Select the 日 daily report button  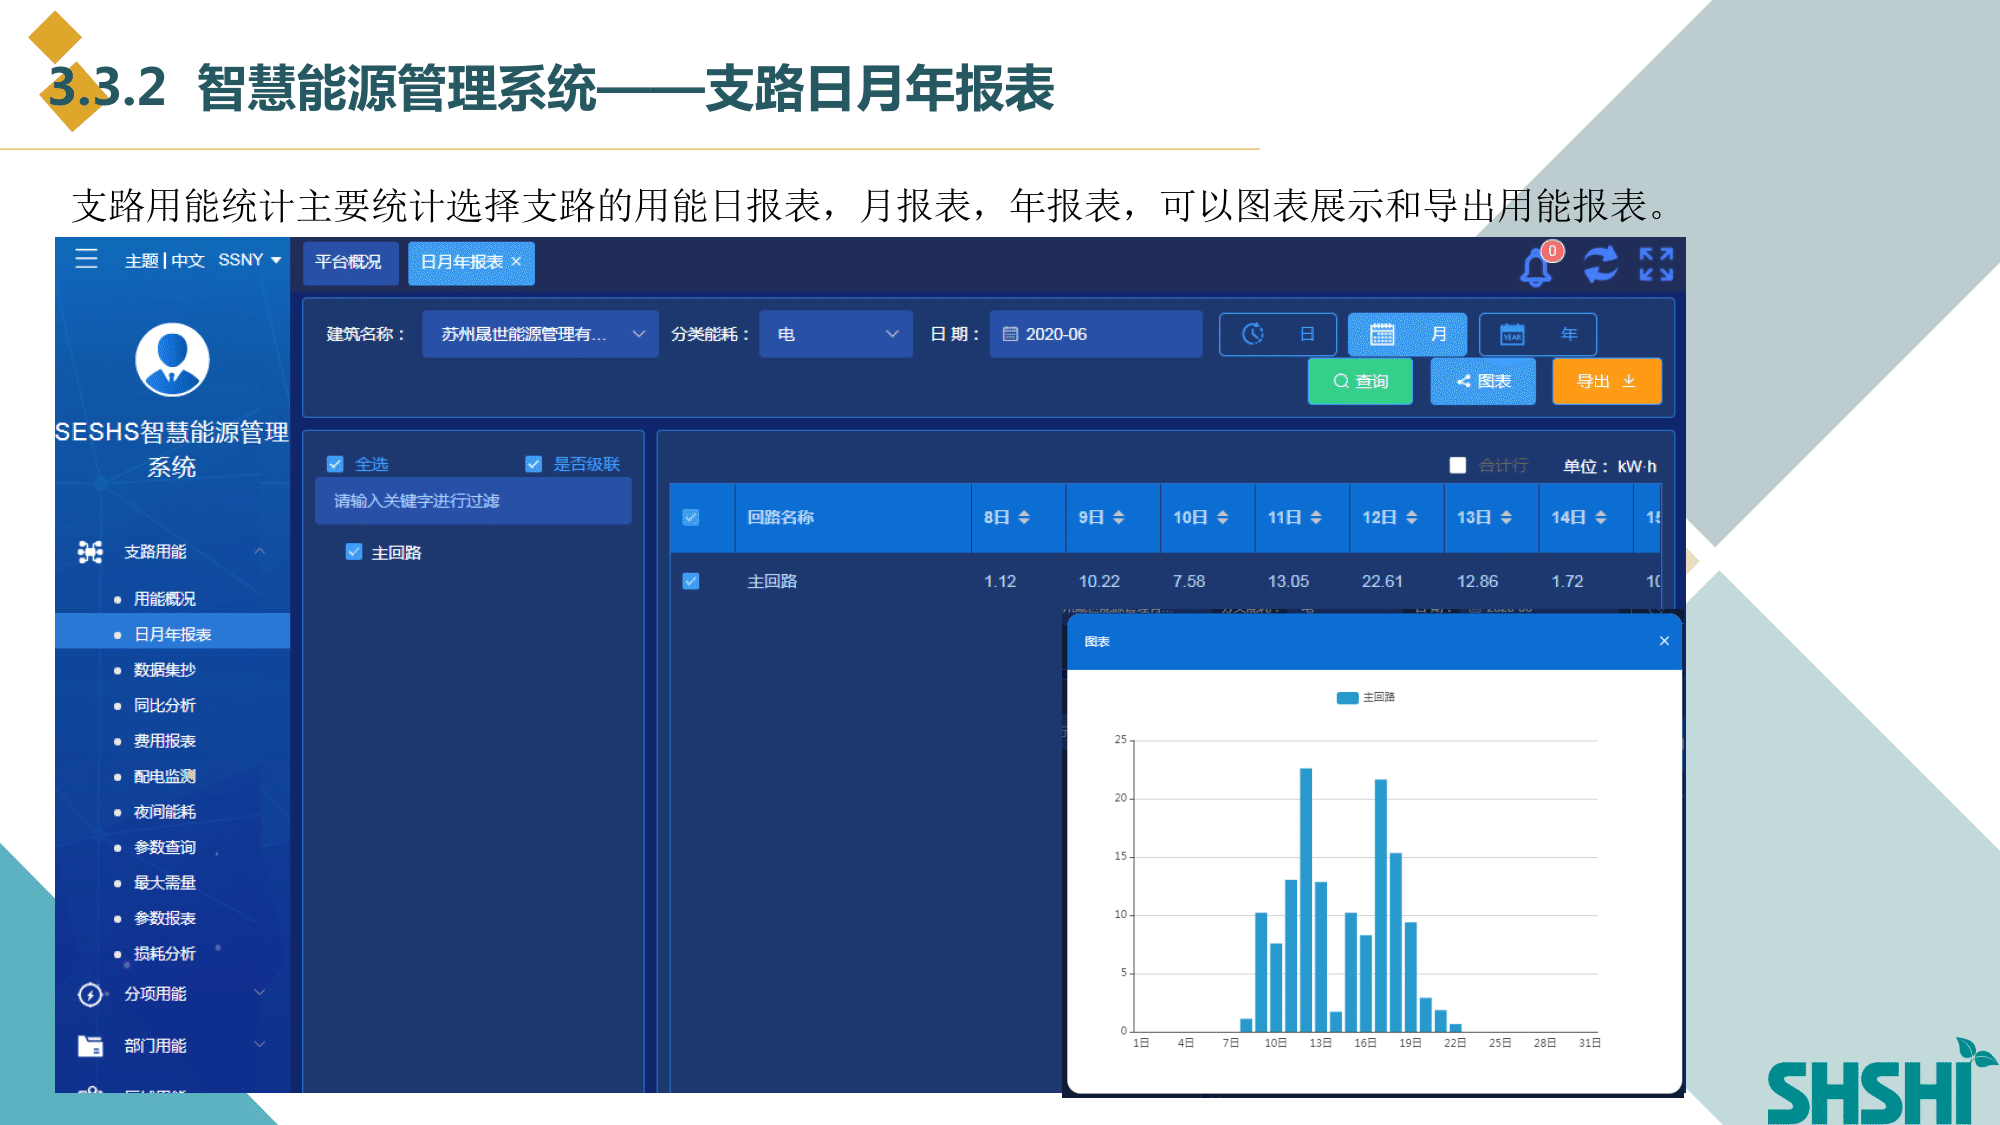point(1278,334)
